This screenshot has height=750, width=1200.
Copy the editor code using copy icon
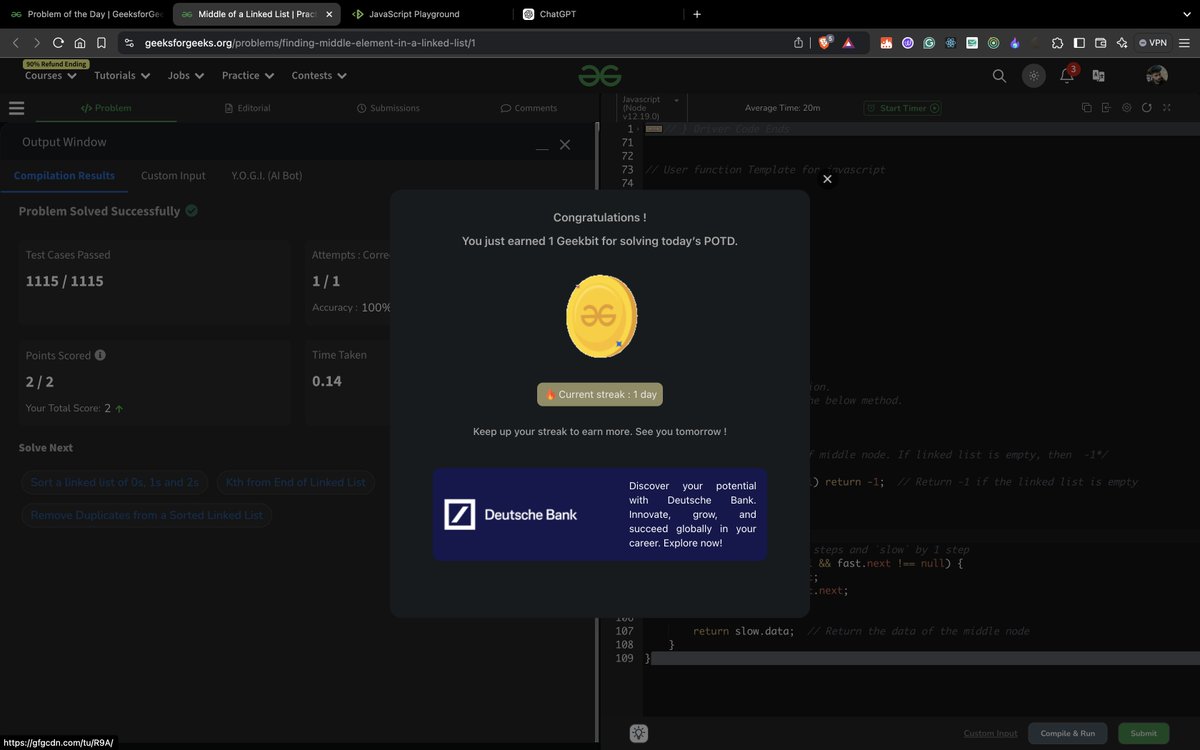pyautogui.click(x=1087, y=107)
